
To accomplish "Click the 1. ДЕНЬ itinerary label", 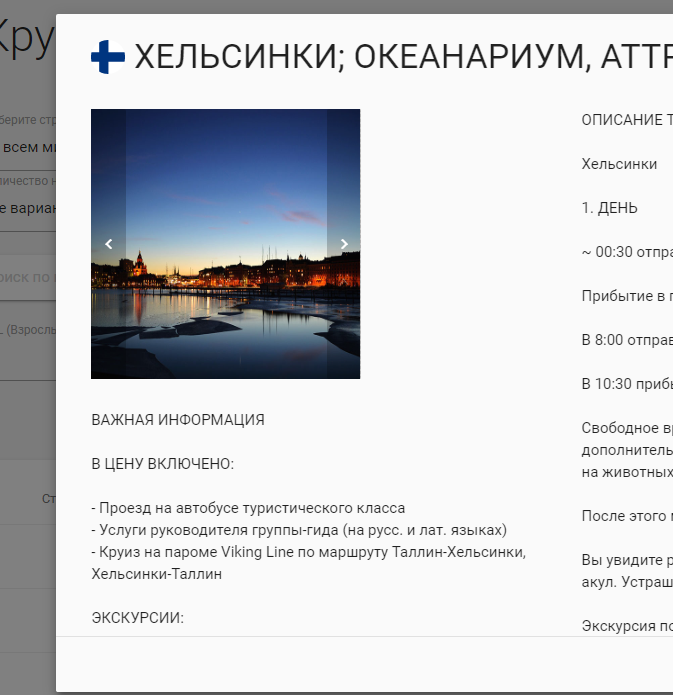I will (609, 208).
